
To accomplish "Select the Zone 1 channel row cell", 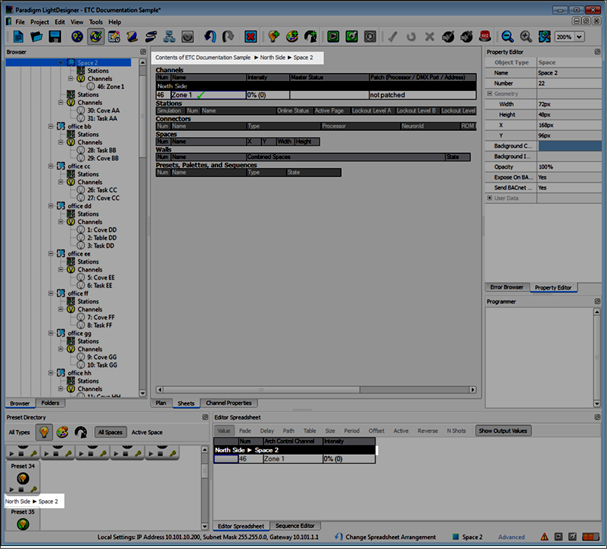I will pos(208,95).
